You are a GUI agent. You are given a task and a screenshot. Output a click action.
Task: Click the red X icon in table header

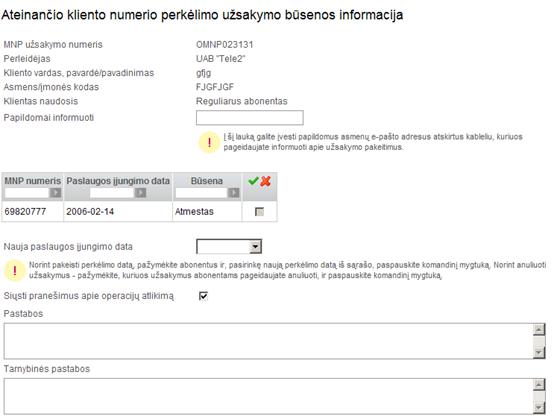point(266,181)
